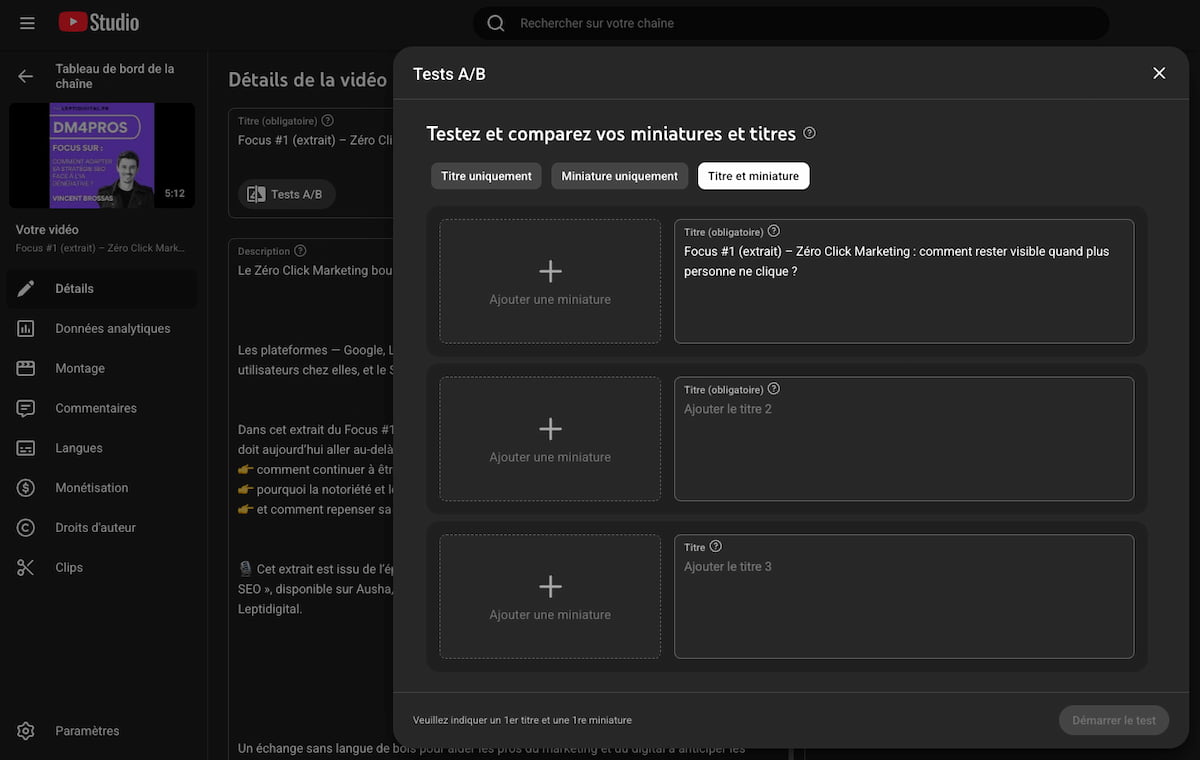Image resolution: width=1200 pixels, height=760 pixels.
Task: Open Langues in the sidebar
Action: pyautogui.click(x=102, y=448)
